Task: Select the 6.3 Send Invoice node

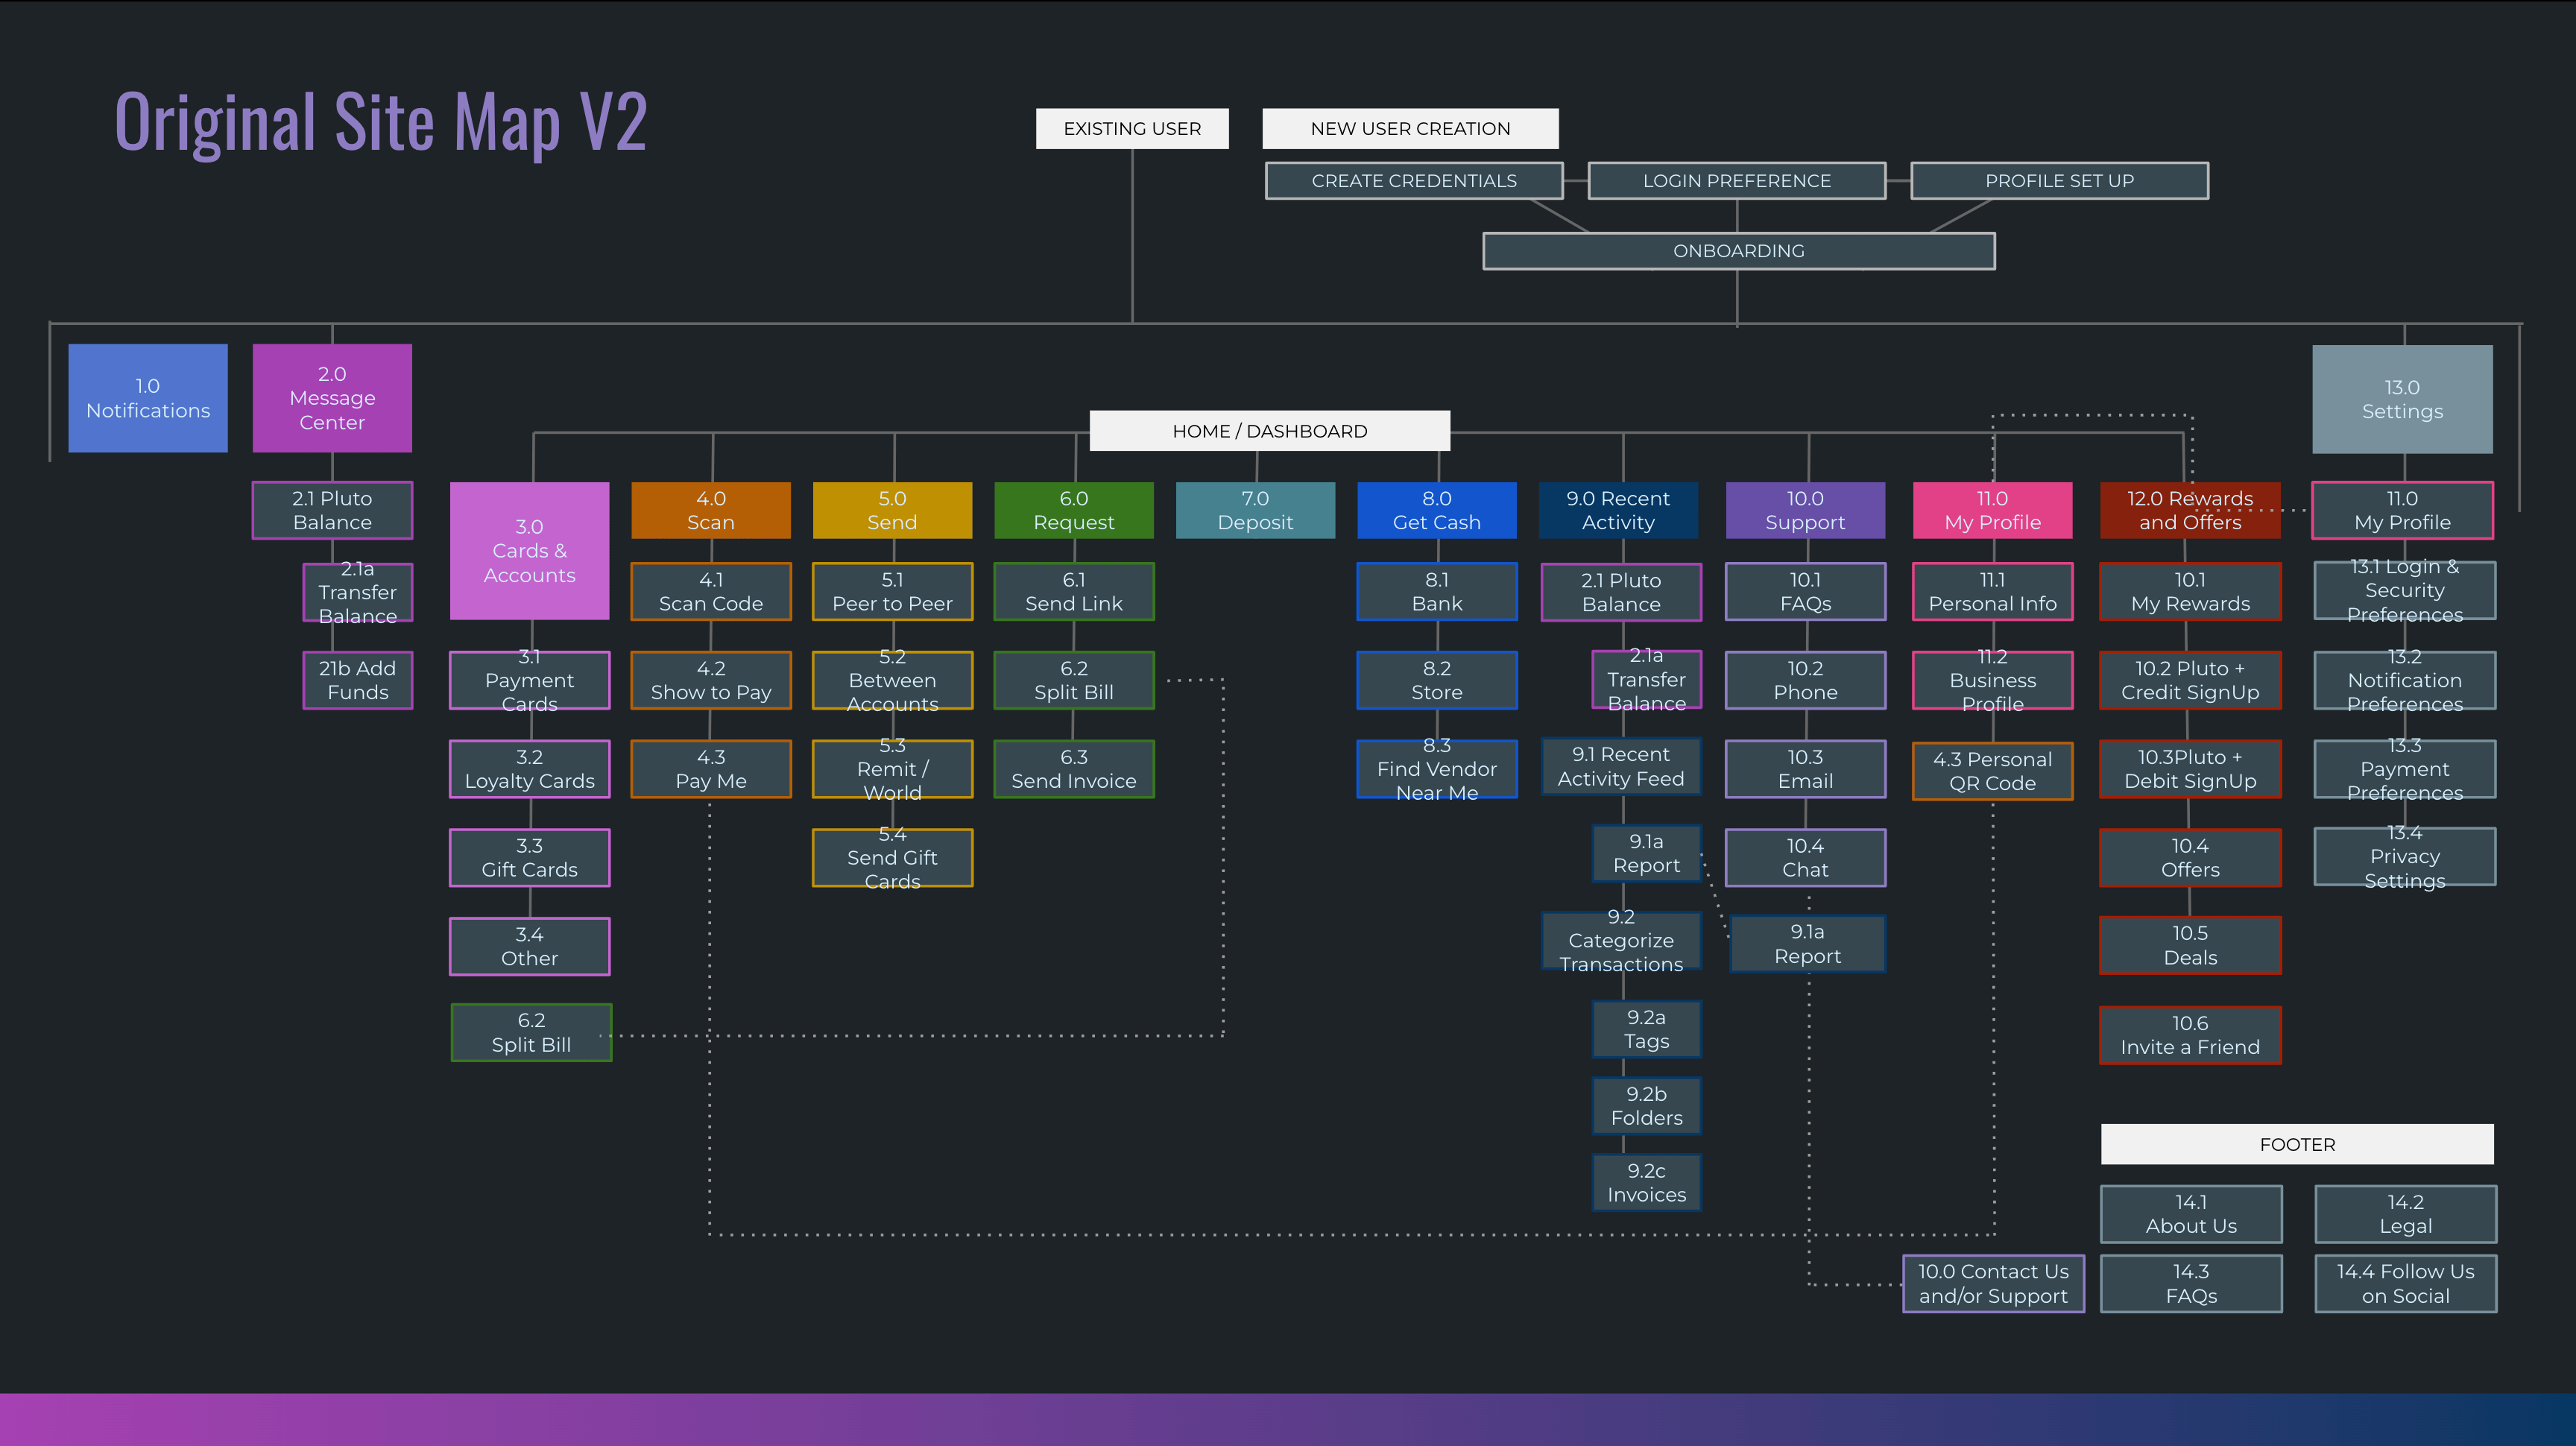Action: pyautogui.click(x=1073, y=769)
